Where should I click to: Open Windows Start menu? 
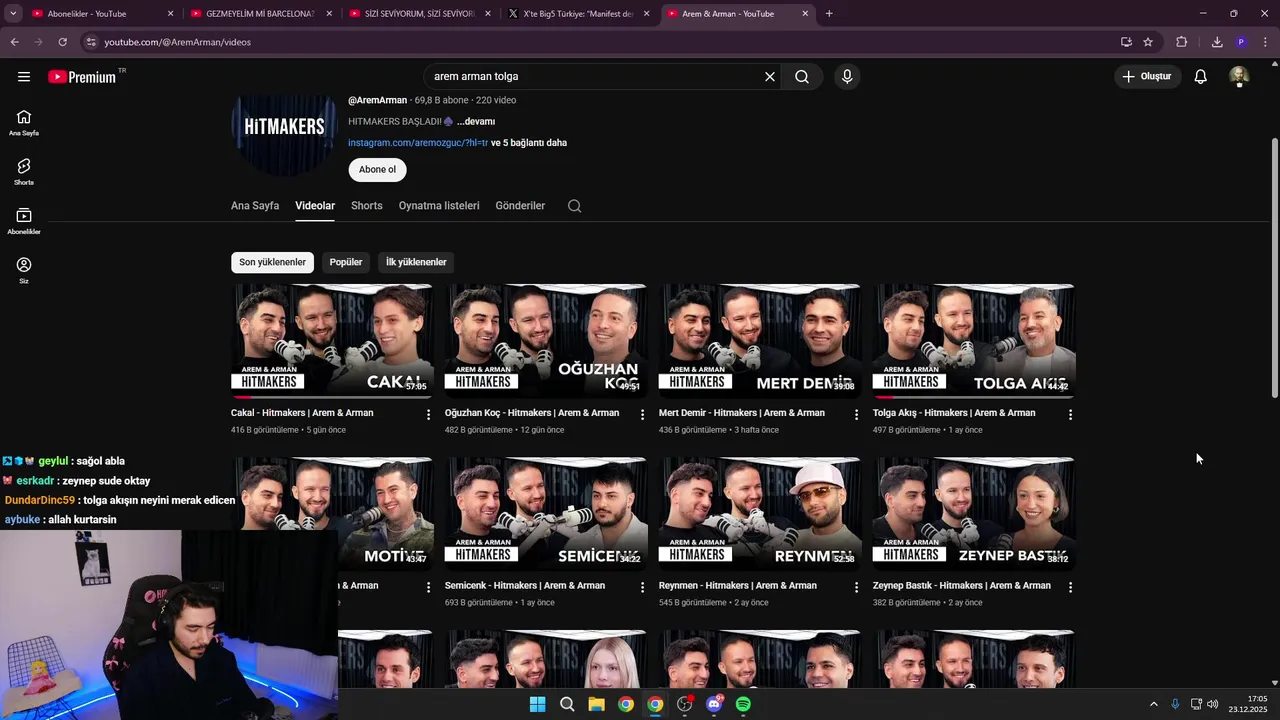pyautogui.click(x=537, y=704)
